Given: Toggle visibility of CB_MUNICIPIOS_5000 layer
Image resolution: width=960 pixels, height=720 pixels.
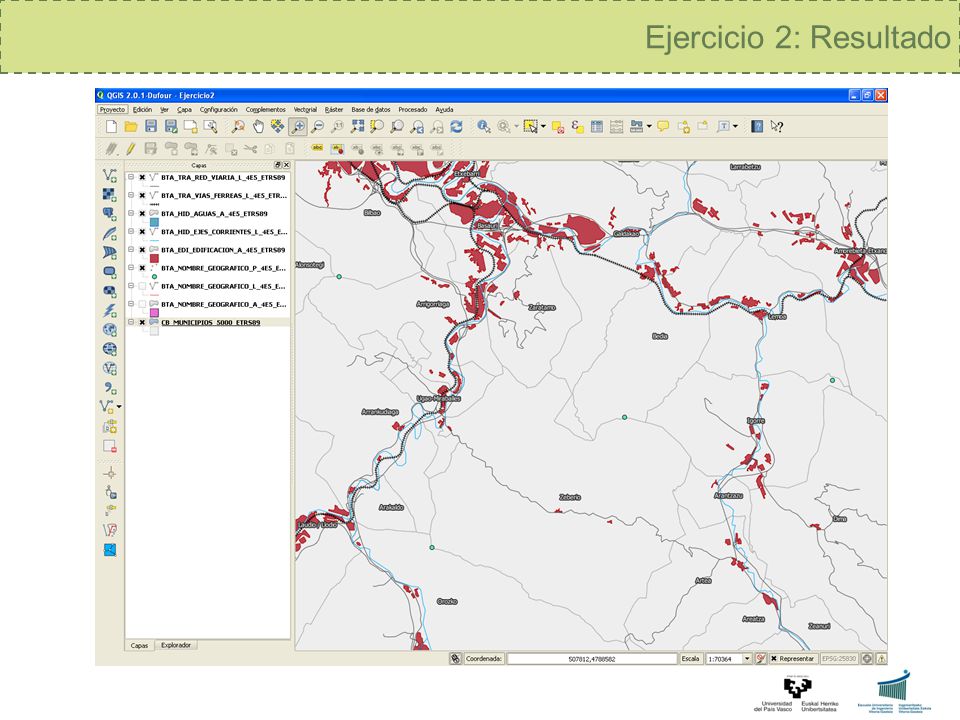Looking at the screenshot, I should pos(142,323).
